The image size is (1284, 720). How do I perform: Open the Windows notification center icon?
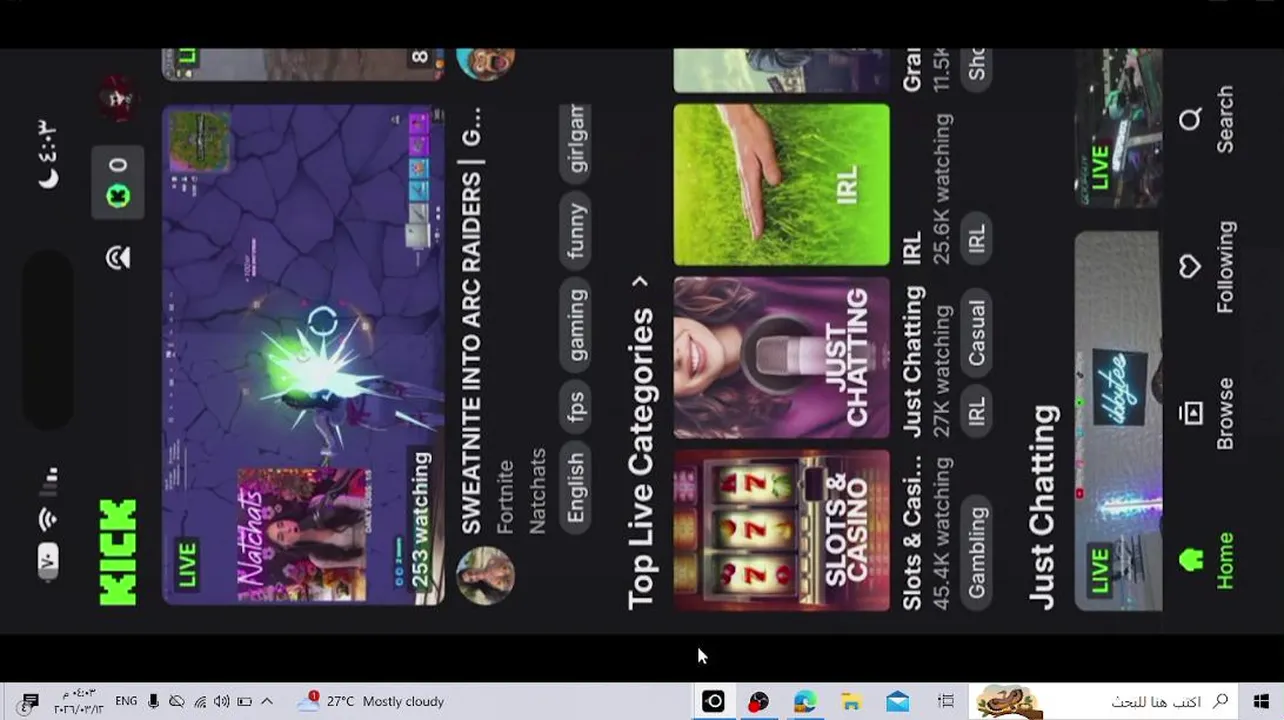[30, 701]
